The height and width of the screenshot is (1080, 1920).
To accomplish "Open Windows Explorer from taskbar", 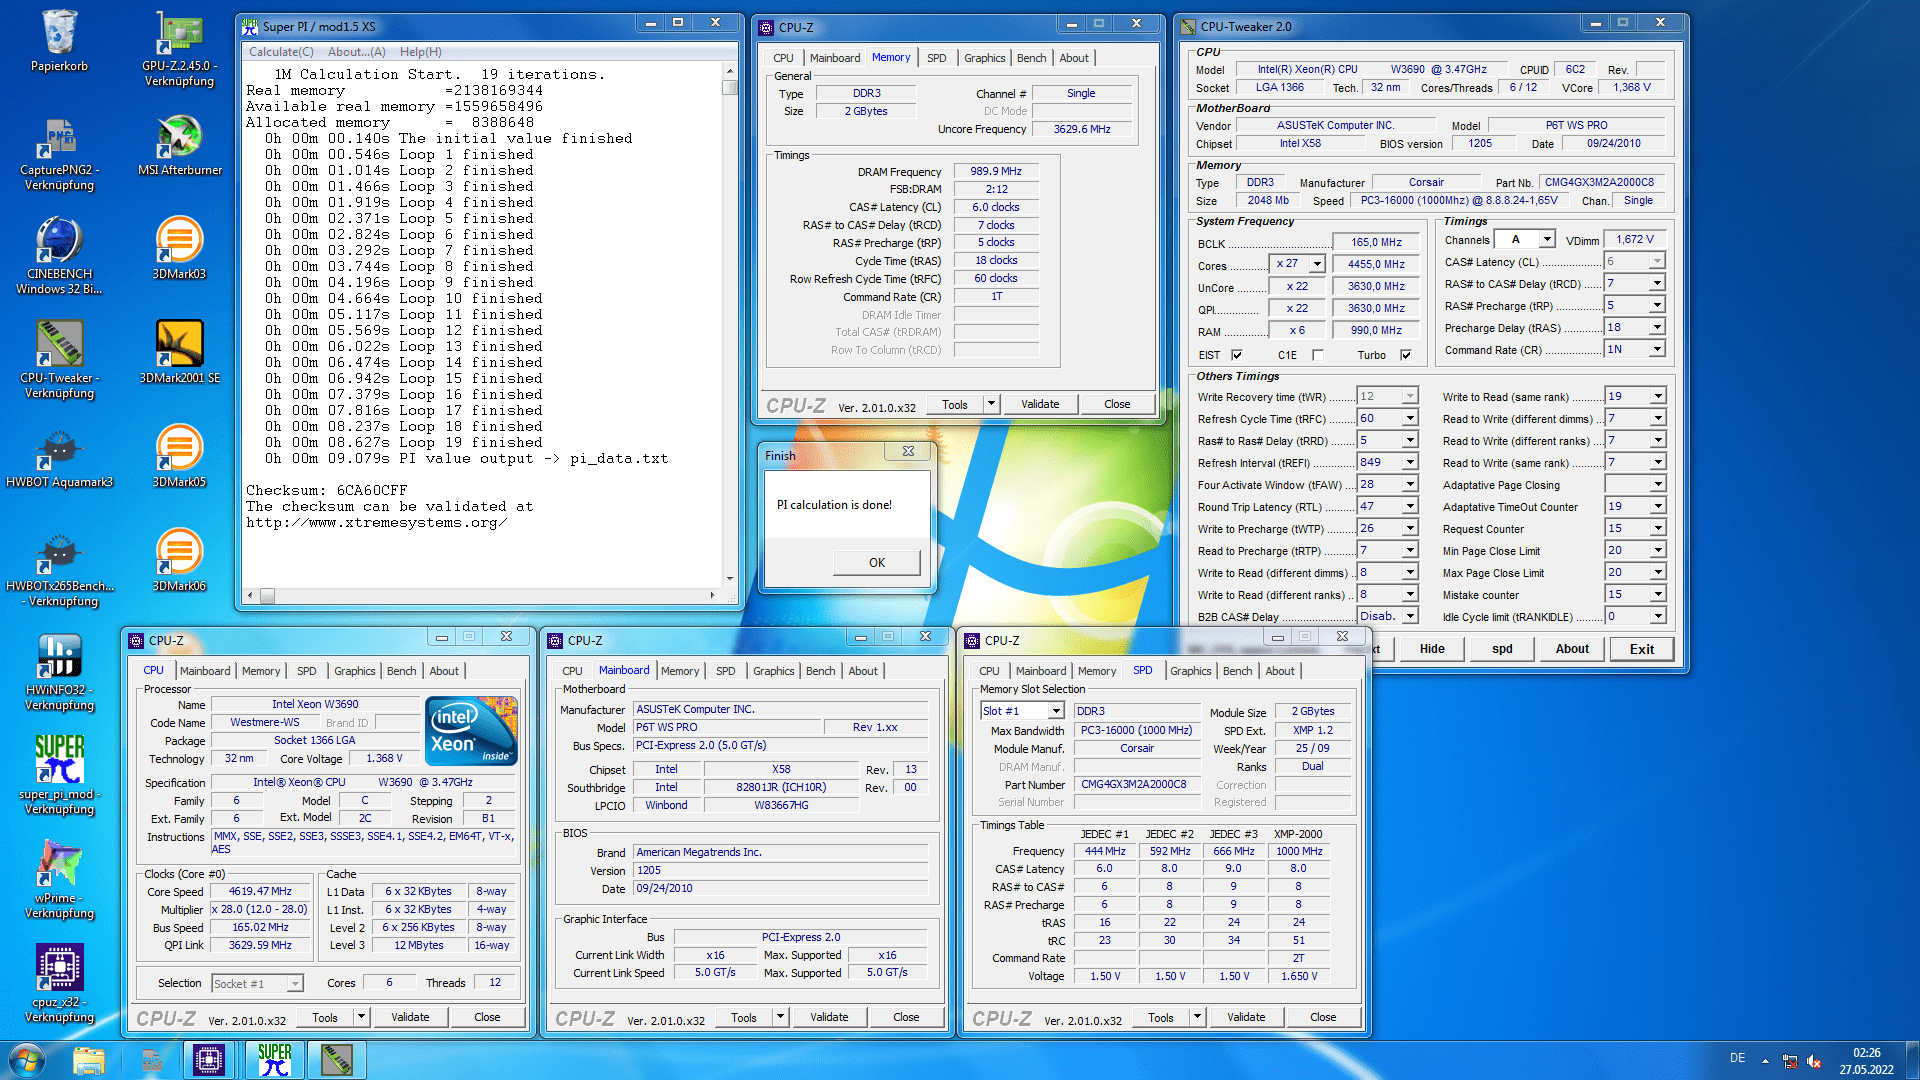I will coord(88,1060).
